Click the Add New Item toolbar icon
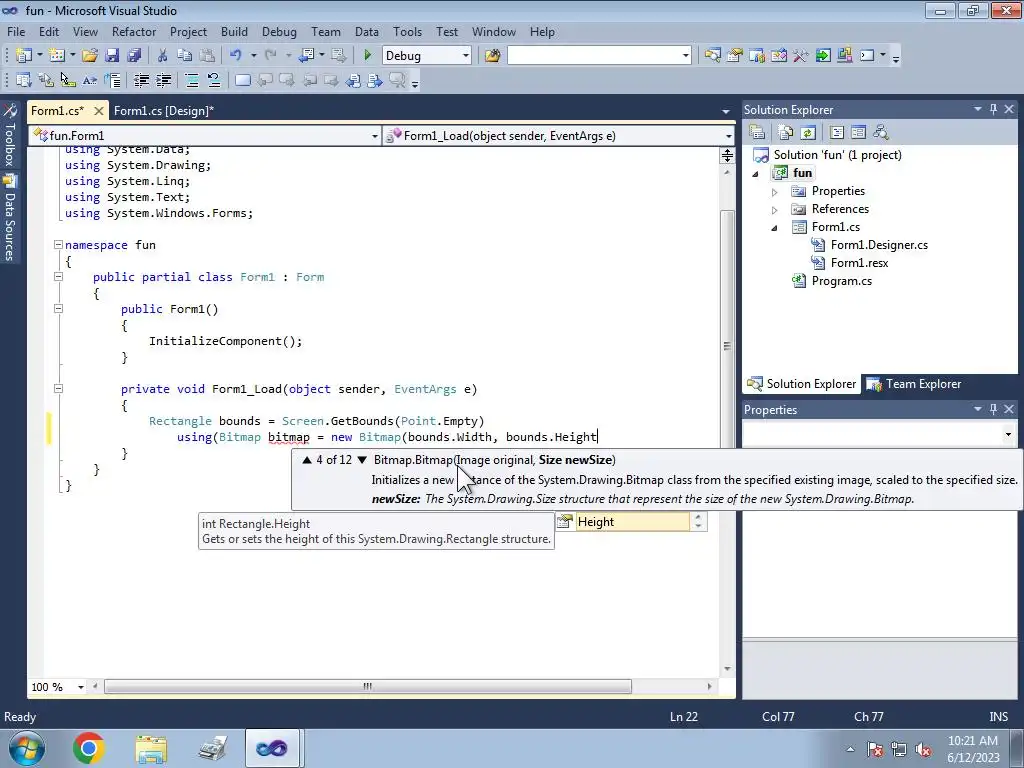The image size is (1024, 768). pos(57,56)
